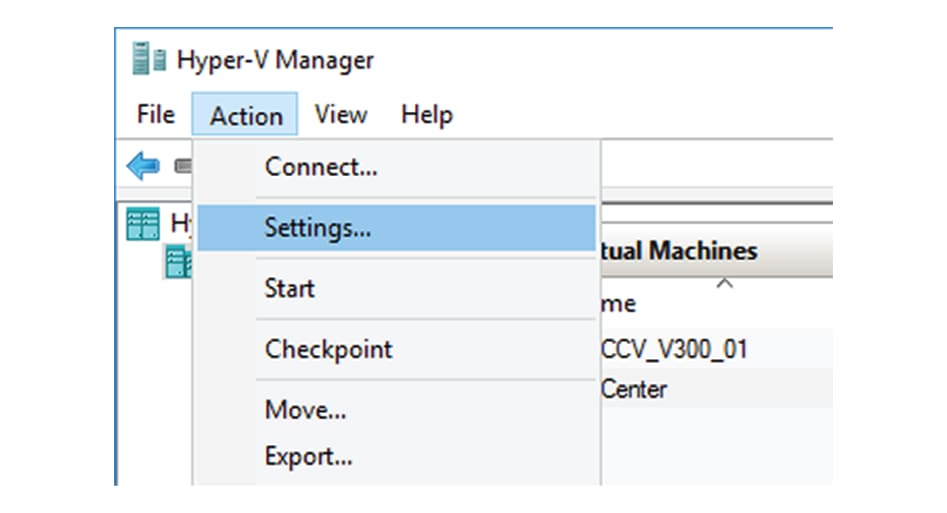Image resolution: width=947 pixels, height=513 pixels.
Task: Select Settings... in the Action menu
Action: click(396, 228)
